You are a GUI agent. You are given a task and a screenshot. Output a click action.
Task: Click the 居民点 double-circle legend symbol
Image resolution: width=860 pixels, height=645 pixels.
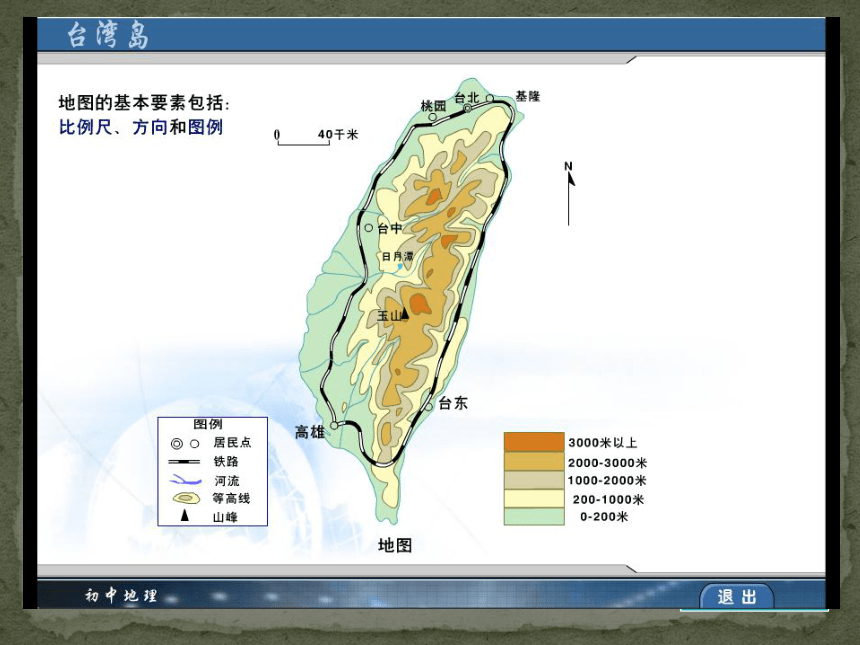[177, 444]
